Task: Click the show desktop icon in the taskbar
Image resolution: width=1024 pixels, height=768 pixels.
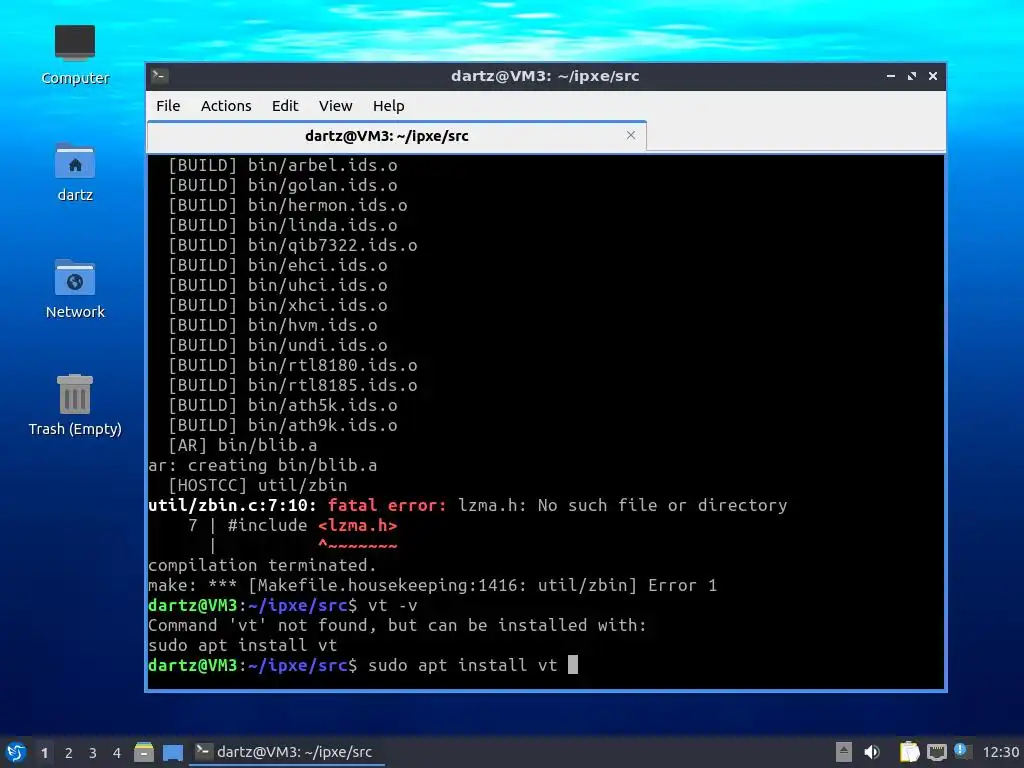Action: coord(172,752)
